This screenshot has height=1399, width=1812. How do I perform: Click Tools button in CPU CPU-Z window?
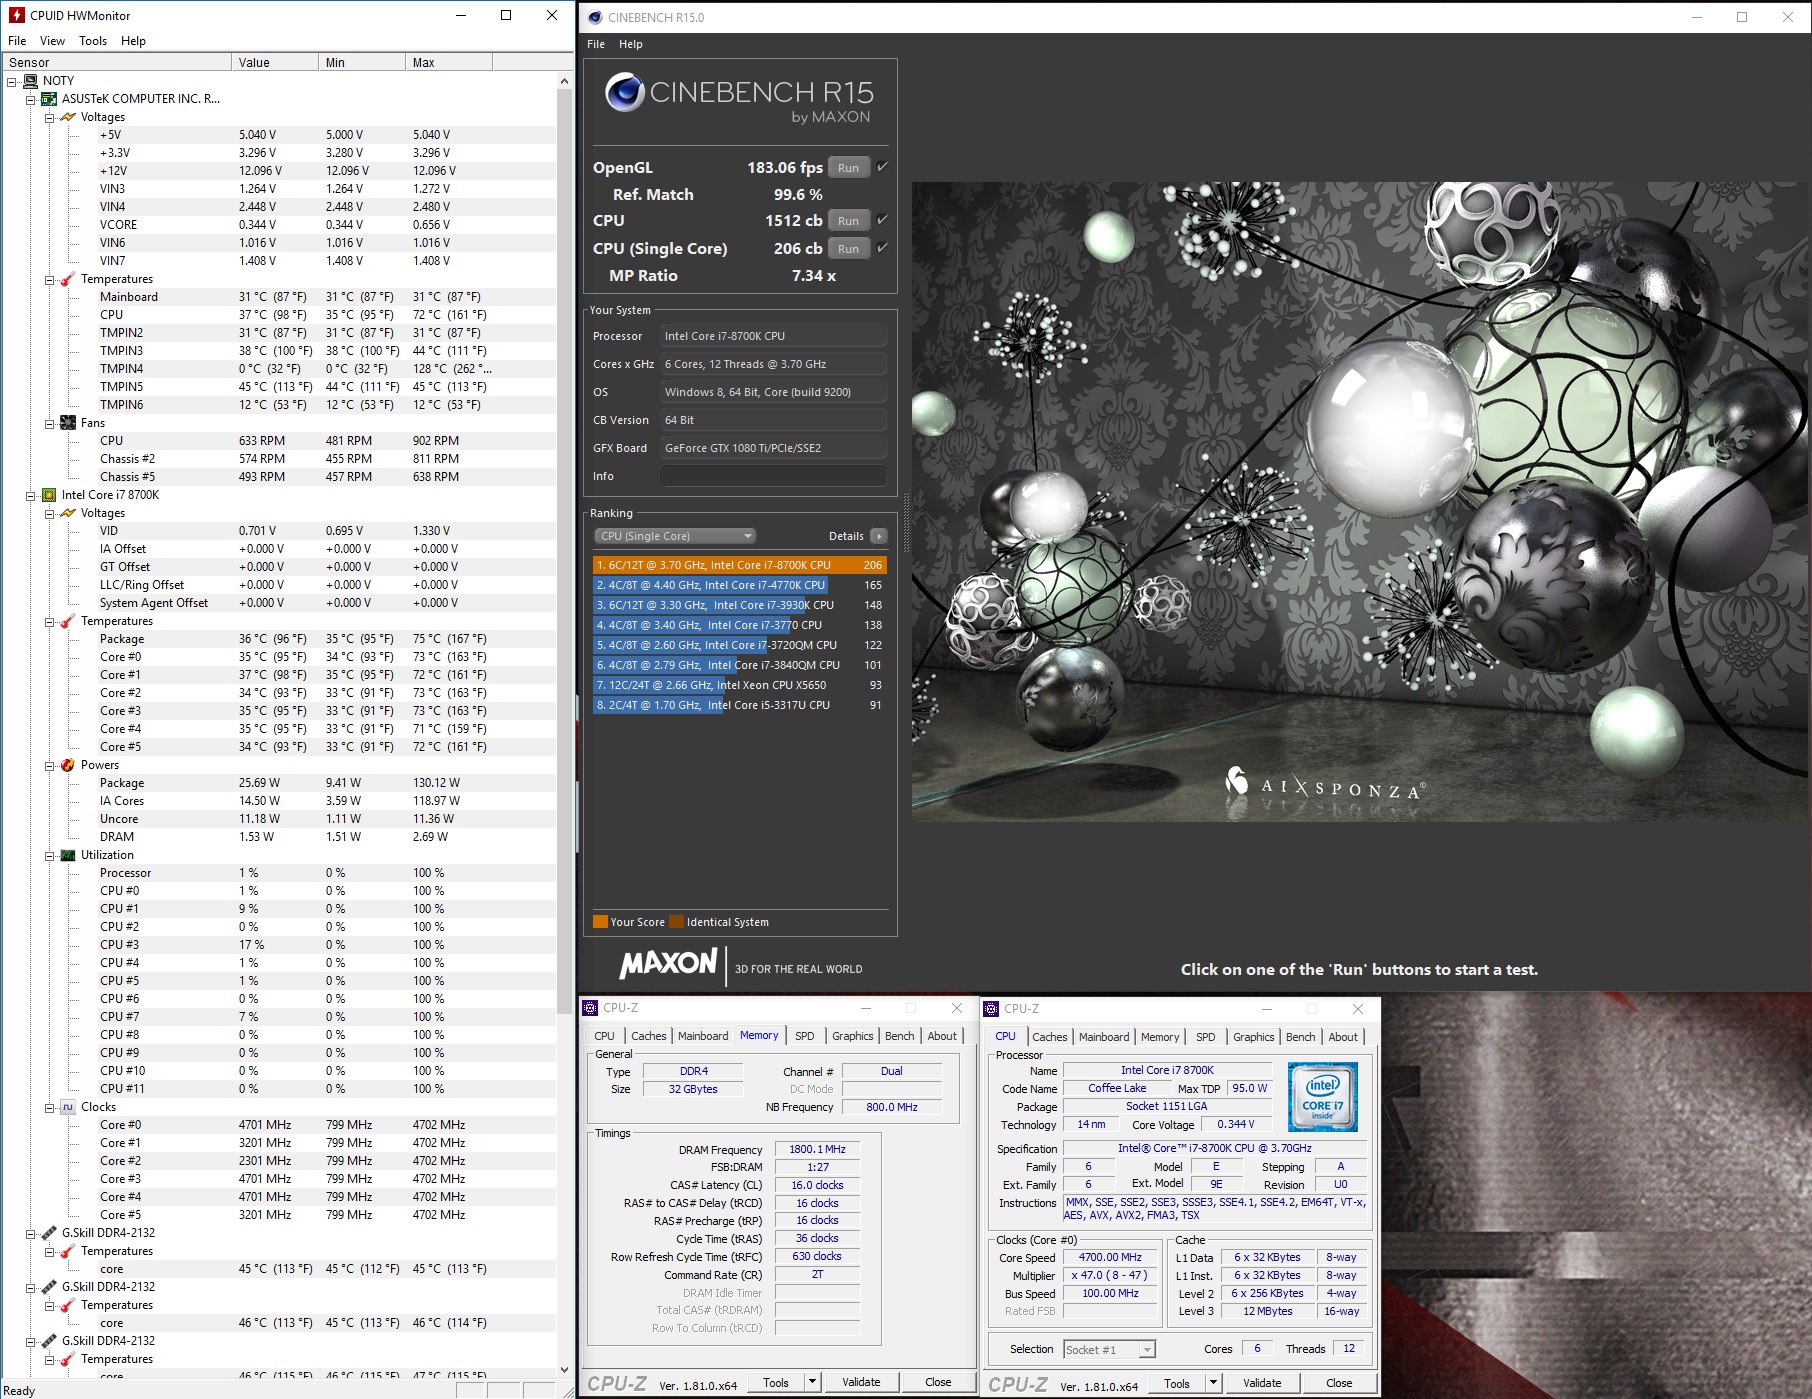1177,1383
